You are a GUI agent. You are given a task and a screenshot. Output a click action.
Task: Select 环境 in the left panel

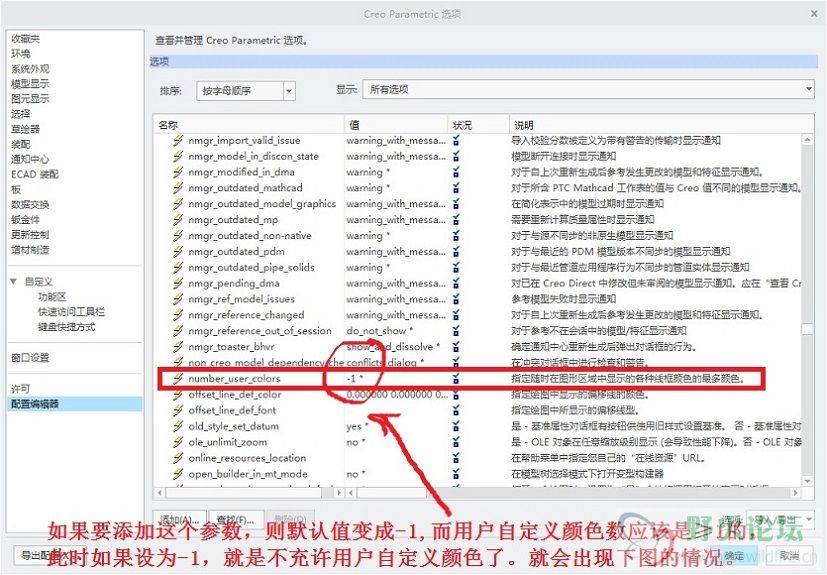(21, 53)
